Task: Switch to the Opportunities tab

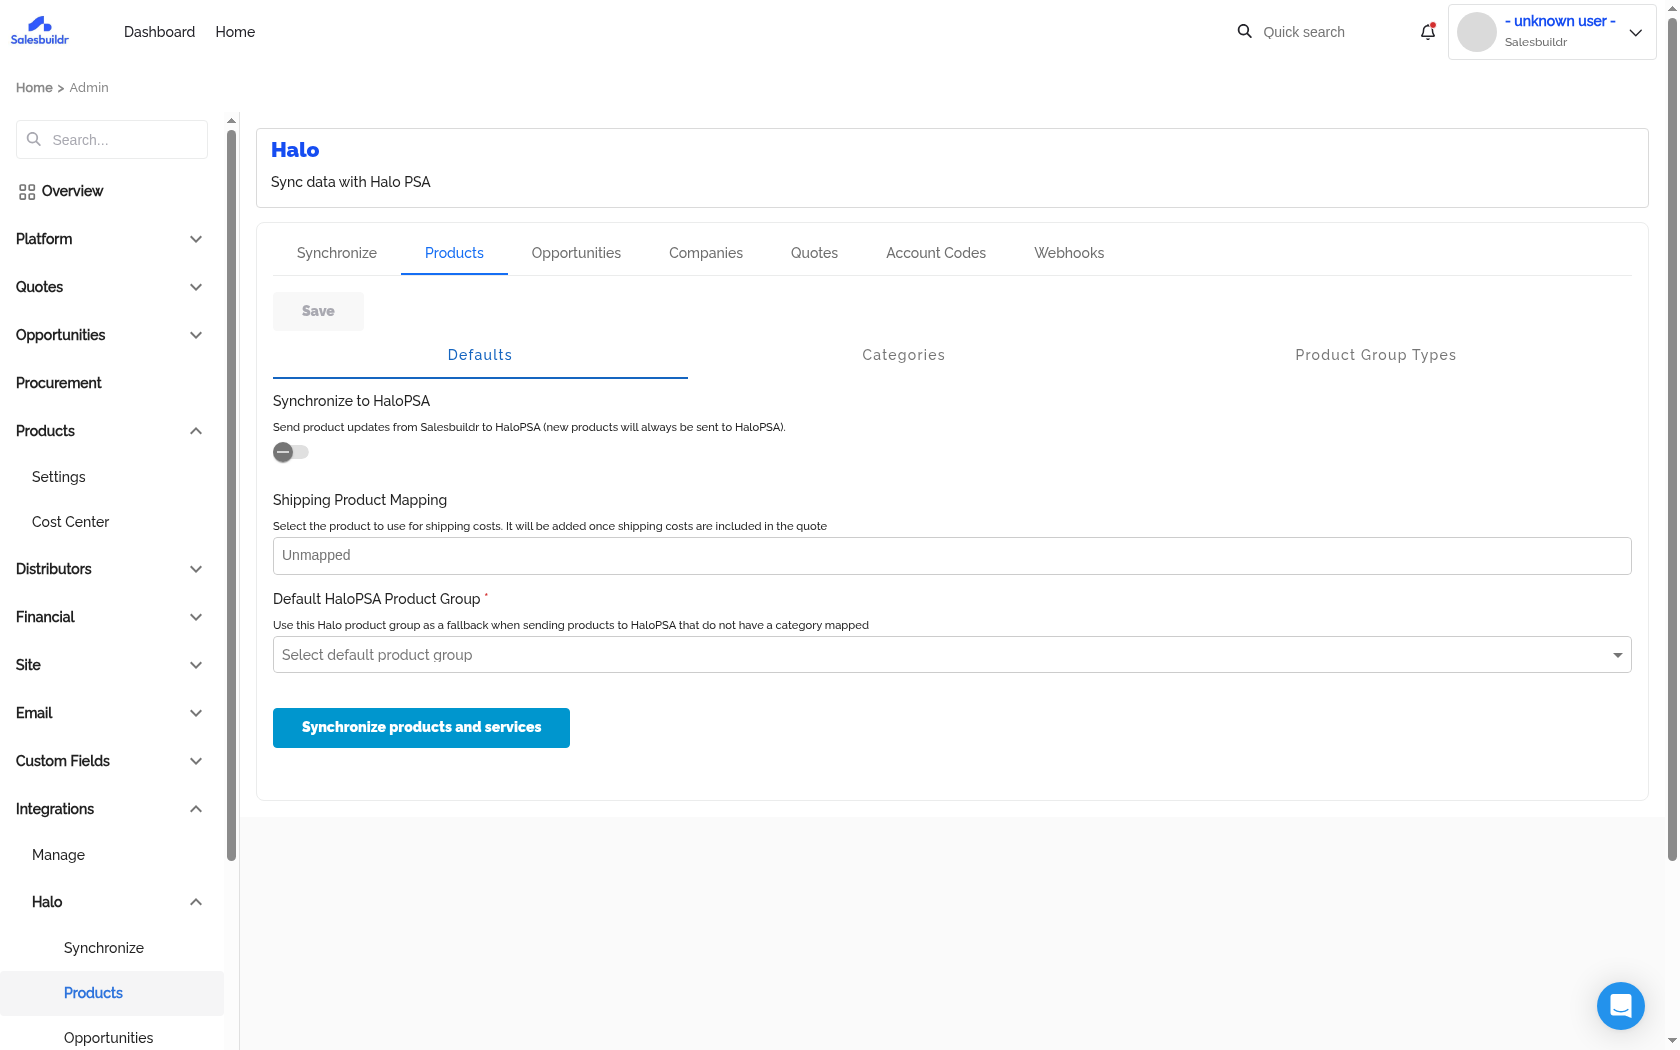Action: 576,253
